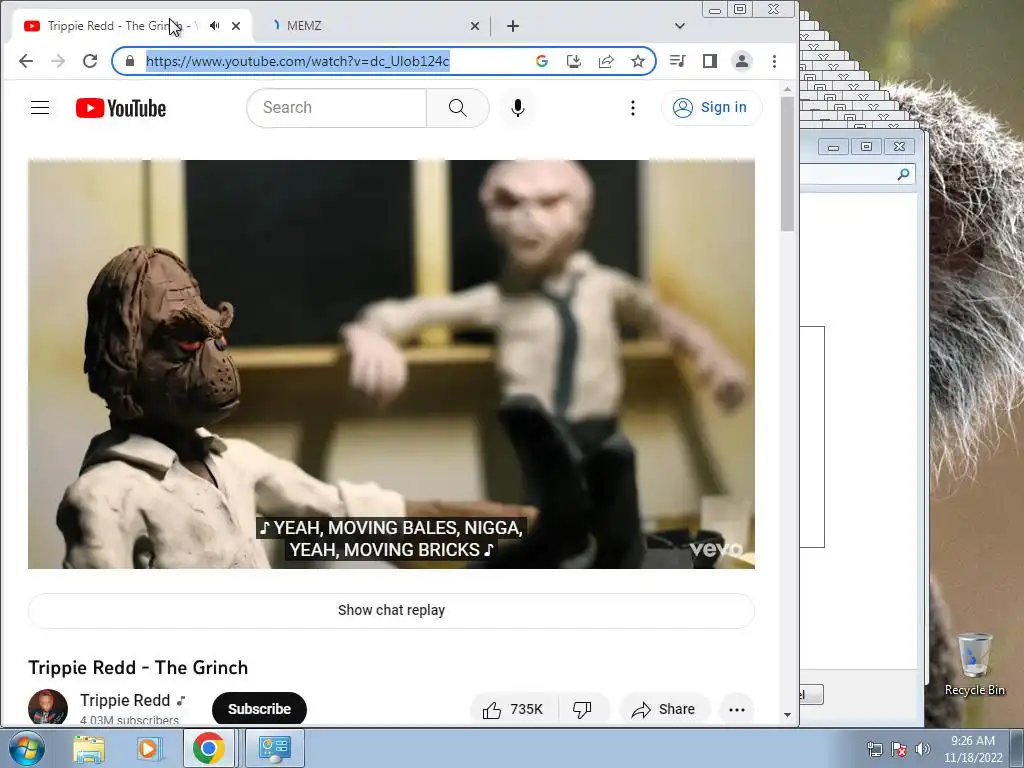Expand the tab search chevron
Viewport: 1024px width, 768px height.
pos(680,25)
